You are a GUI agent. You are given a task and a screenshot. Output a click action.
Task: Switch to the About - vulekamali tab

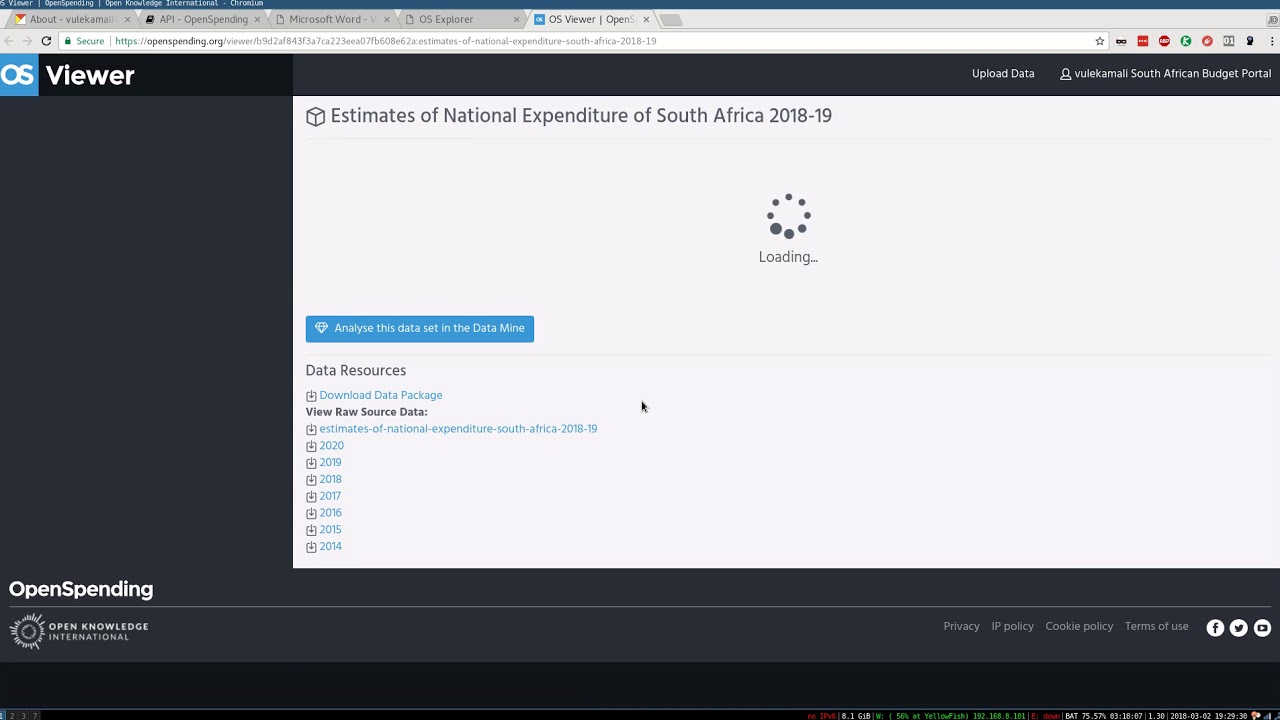tap(72, 19)
